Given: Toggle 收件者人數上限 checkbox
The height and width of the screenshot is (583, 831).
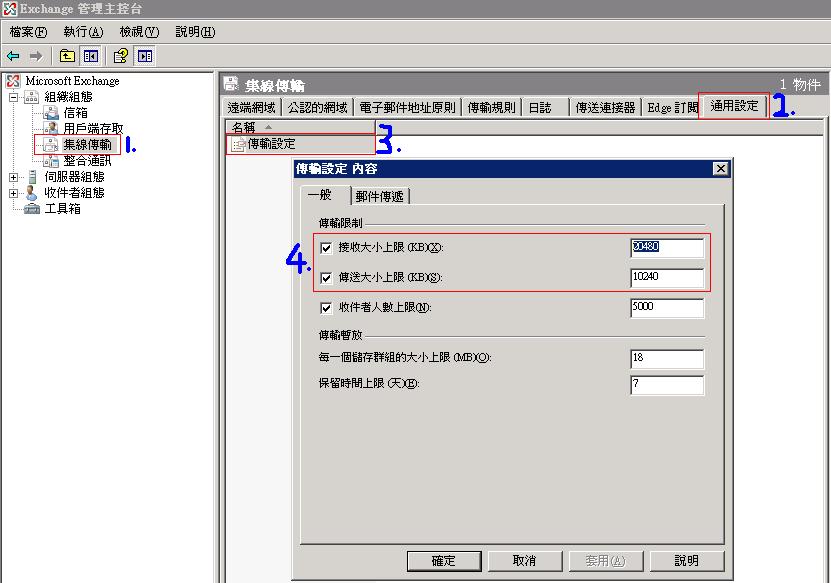Looking at the screenshot, I should 326,307.
